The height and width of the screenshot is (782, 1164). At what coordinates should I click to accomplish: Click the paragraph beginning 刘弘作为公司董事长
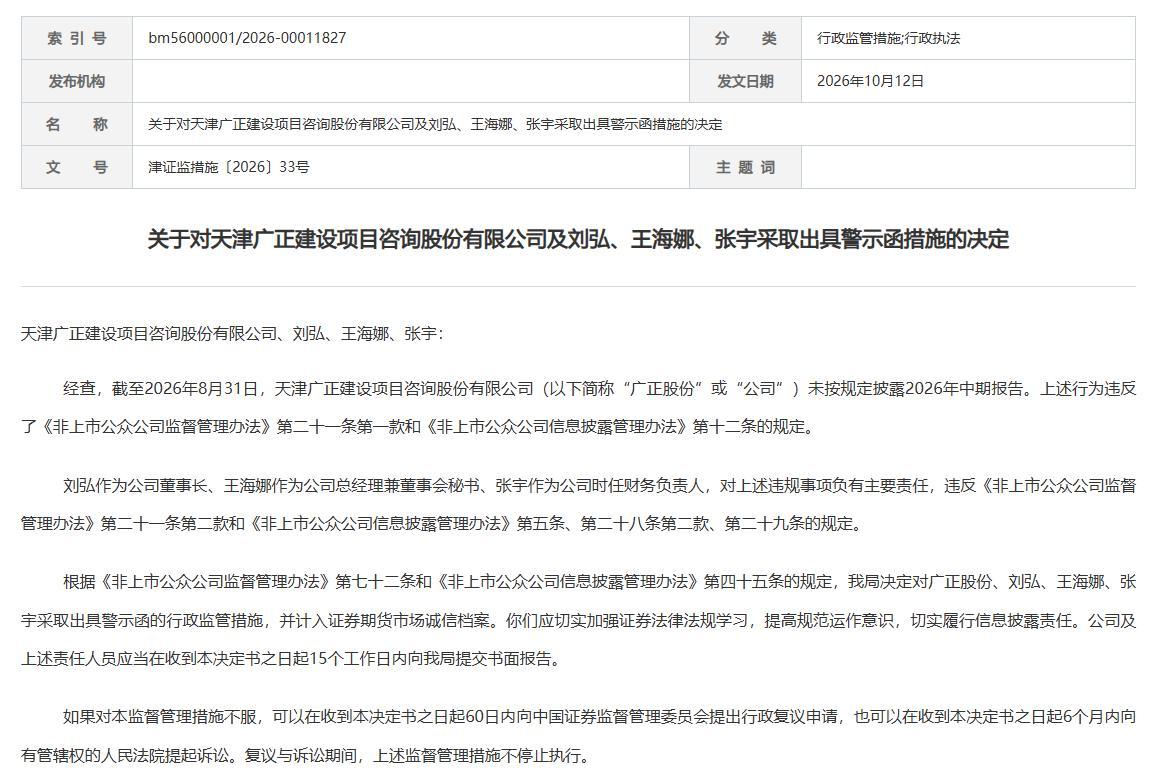pyautogui.click(x=578, y=504)
